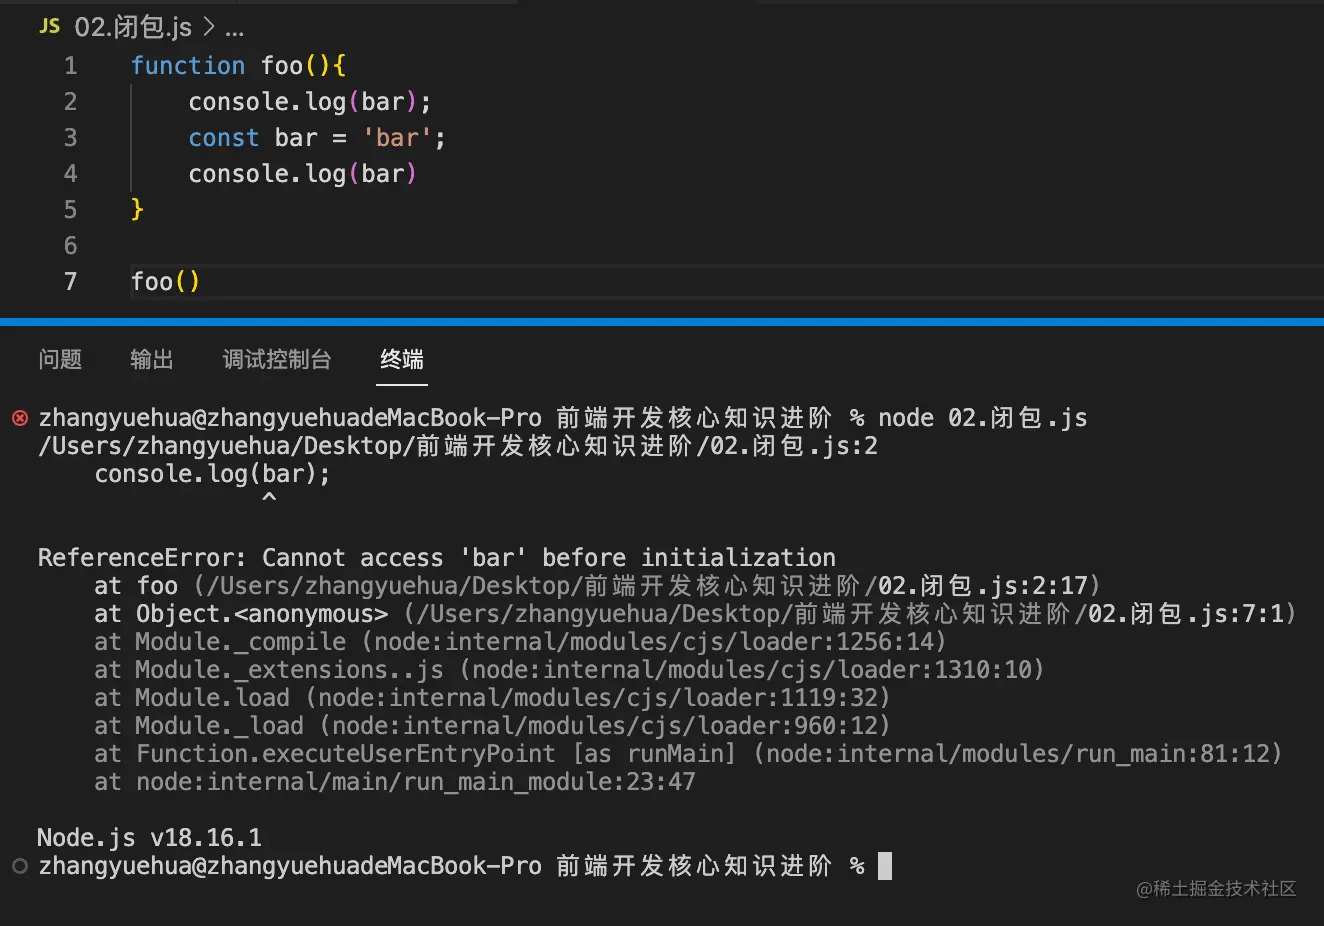Screen dimensions: 1324x926
Task: Click the const keyword on line 3
Action: coord(224,138)
